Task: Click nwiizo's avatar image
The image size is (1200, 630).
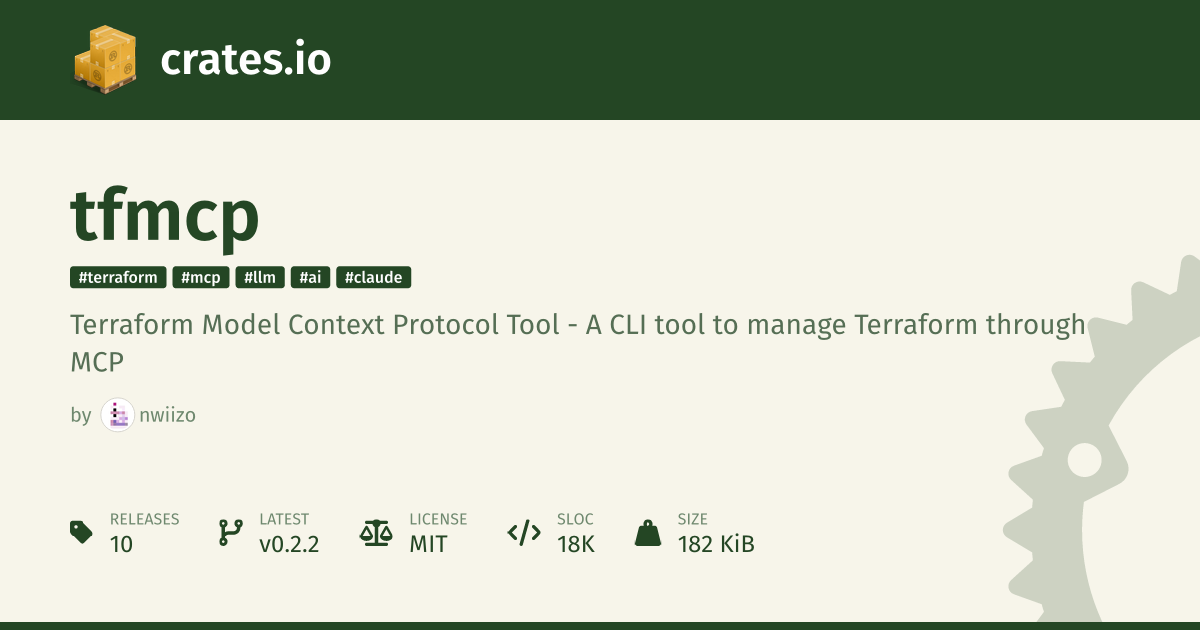Action: click(117, 415)
